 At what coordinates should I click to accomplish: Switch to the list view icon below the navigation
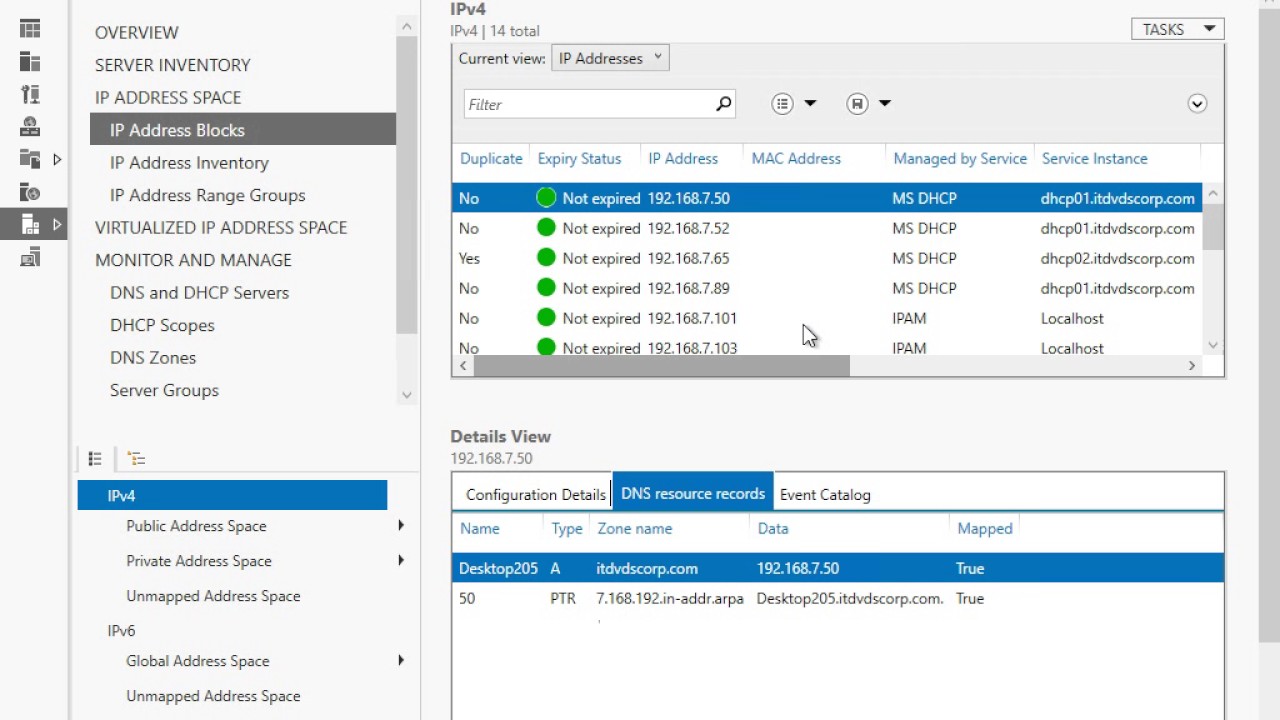point(95,459)
